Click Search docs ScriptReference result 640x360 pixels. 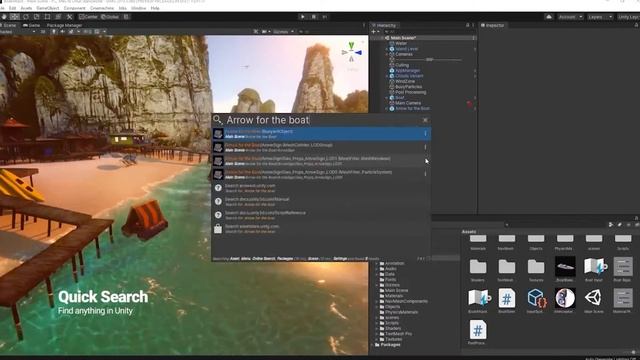[x=321, y=215]
